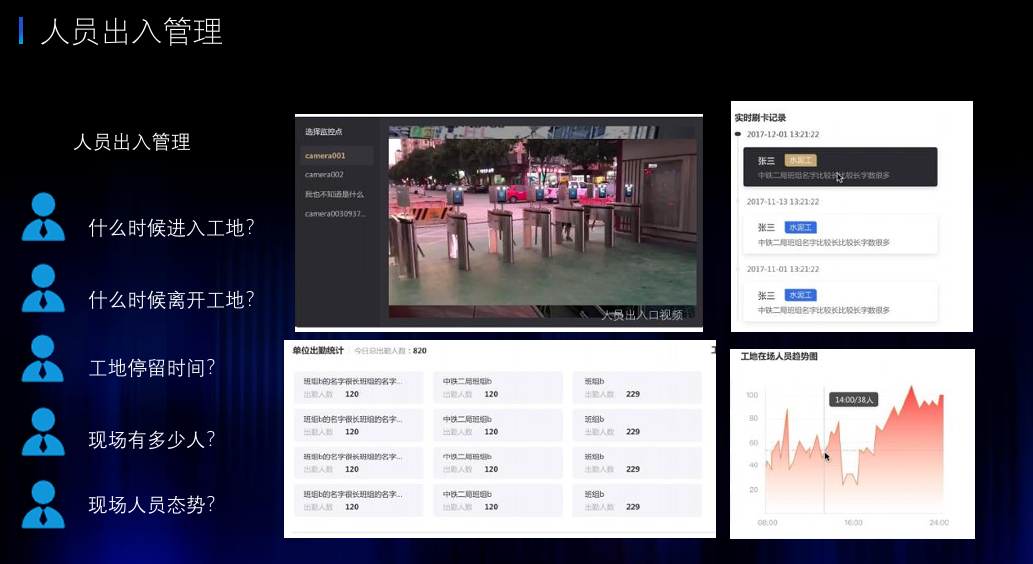Click the 24:00 label on the chart axis
Screen dimensions: 1033x564
[x=939, y=522]
